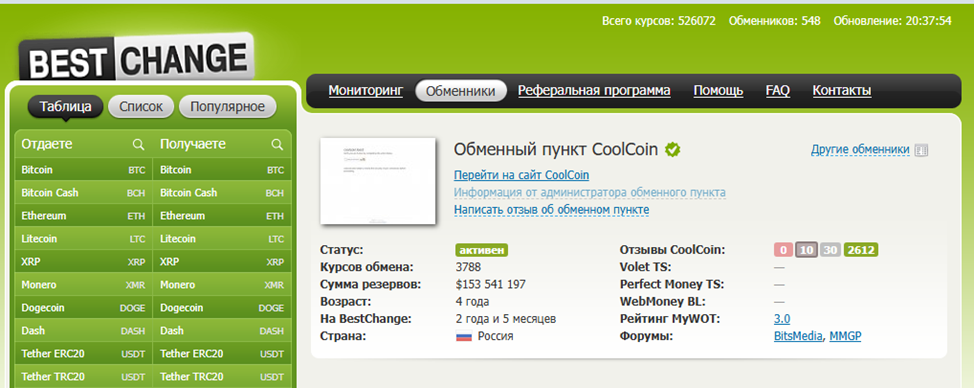Click the country value Россия
The width and height of the screenshot is (974, 388).
495,336
